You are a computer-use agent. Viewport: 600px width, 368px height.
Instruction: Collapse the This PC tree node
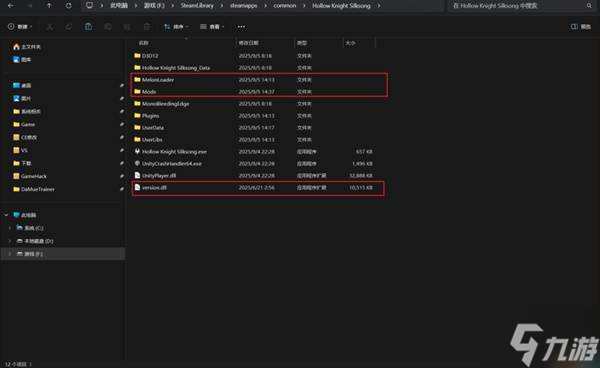click(6, 215)
